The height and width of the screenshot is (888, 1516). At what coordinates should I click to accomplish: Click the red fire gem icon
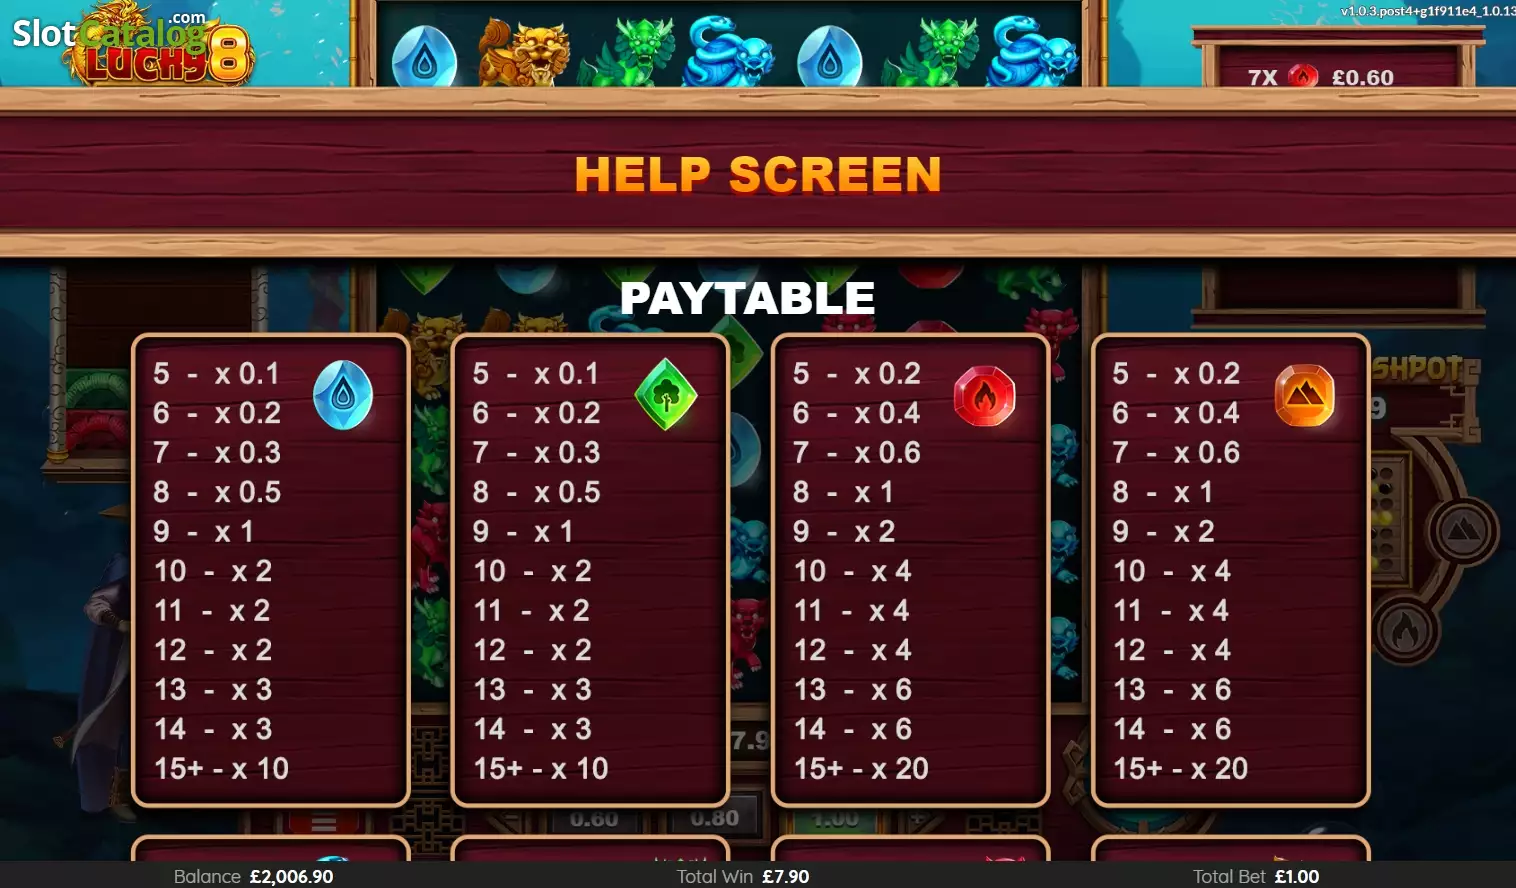(985, 396)
